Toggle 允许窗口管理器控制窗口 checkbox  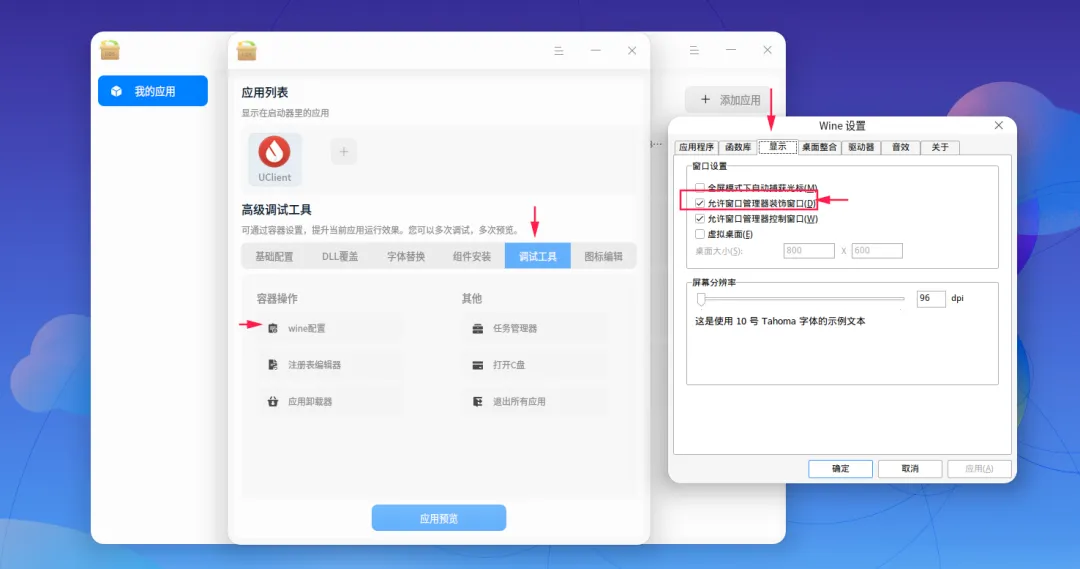(700, 219)
